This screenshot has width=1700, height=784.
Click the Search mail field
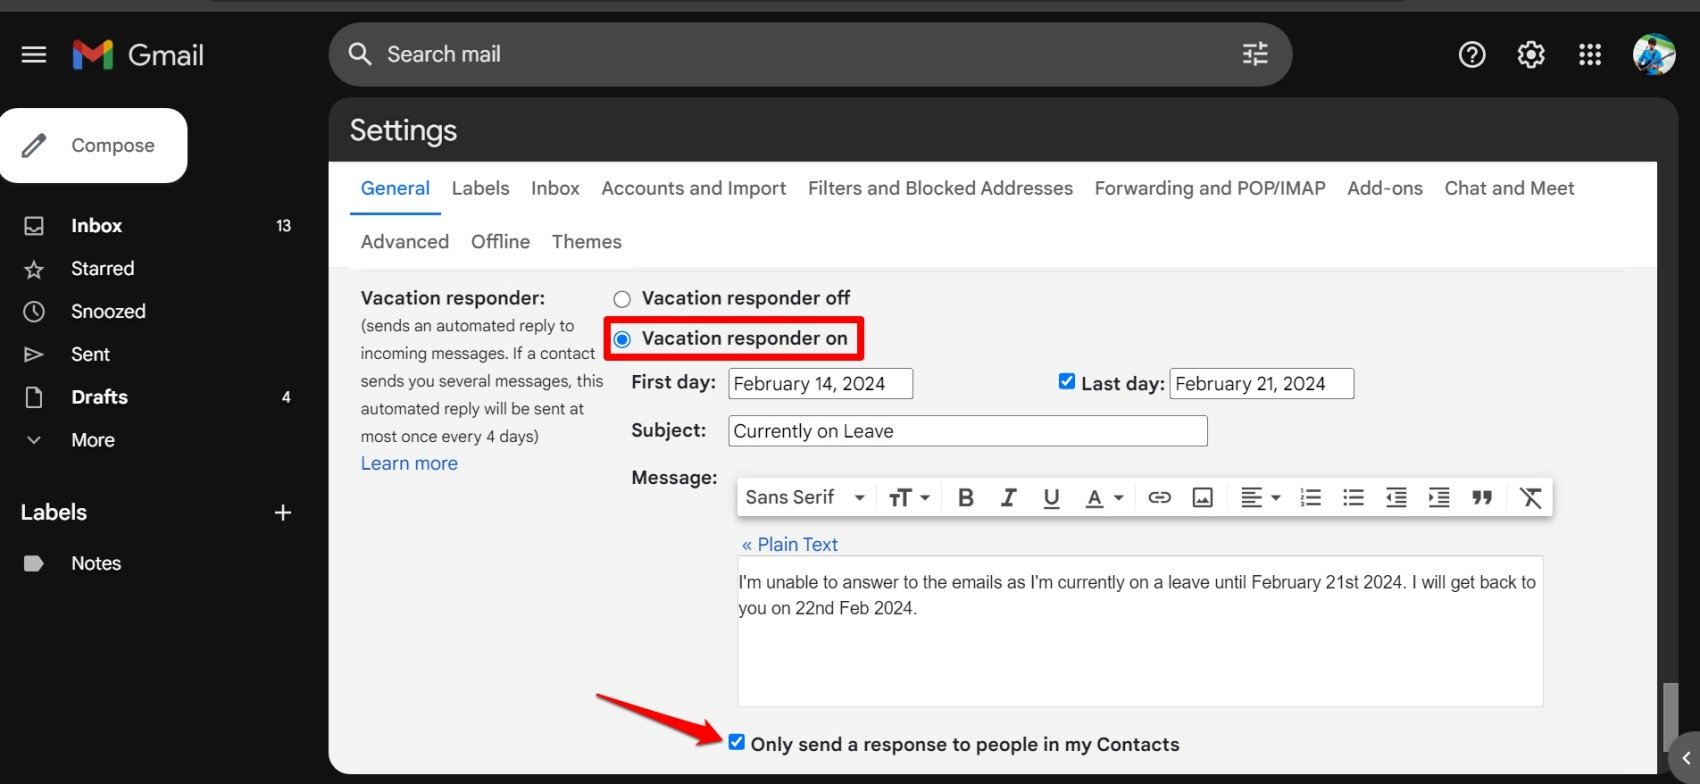tap(810, 54)
